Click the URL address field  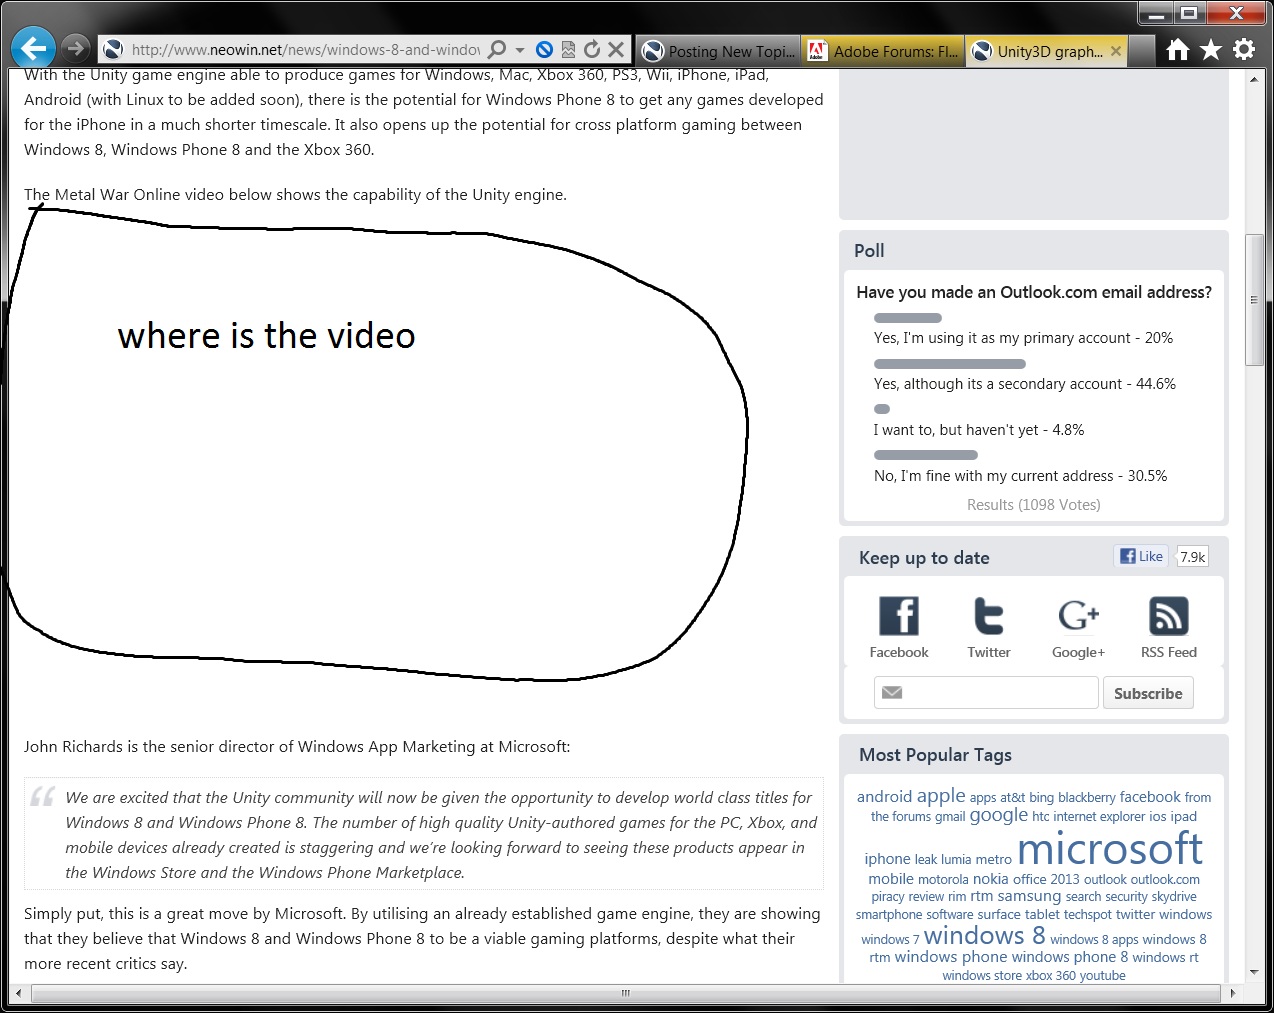click(x=305, y=49)
